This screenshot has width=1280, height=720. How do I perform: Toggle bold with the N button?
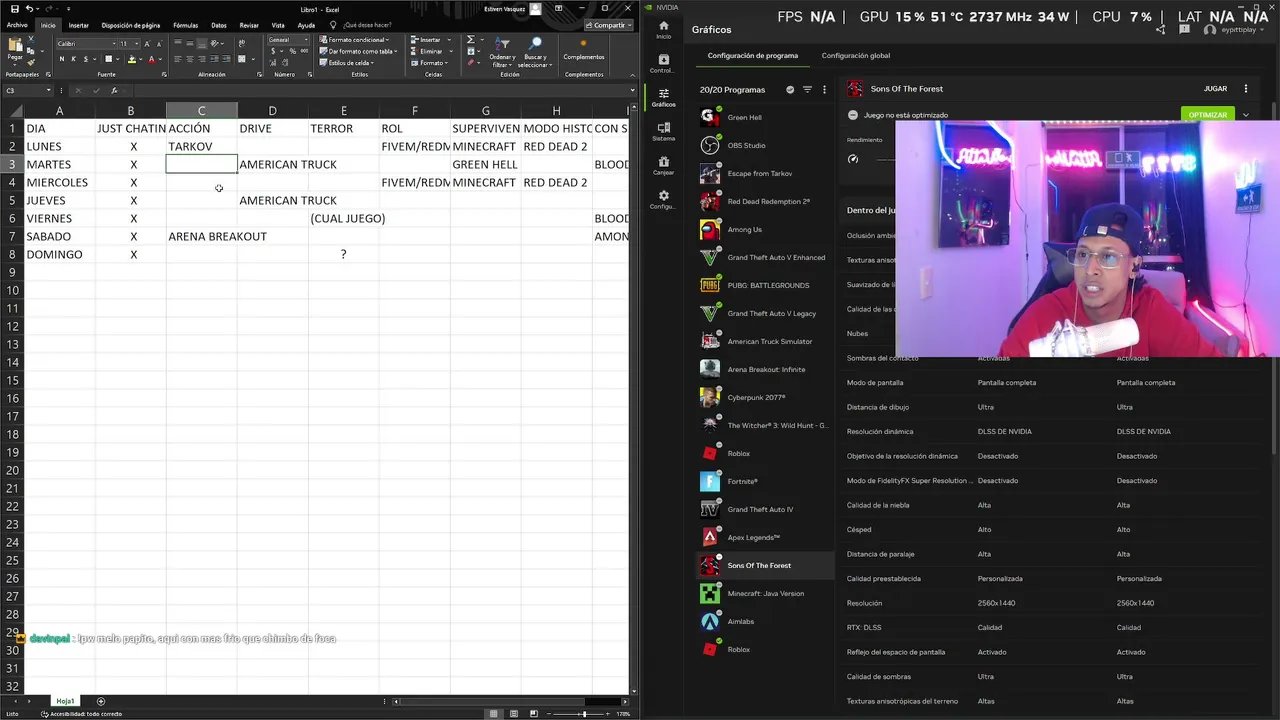click(61, 59)
